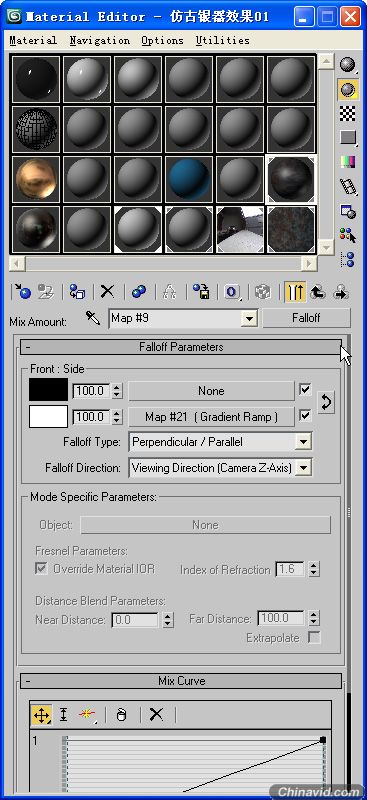Screen dimensions: 367x800
Task: Click the side value 100.0 spinner arrows
Action: (x=117, y=417)
